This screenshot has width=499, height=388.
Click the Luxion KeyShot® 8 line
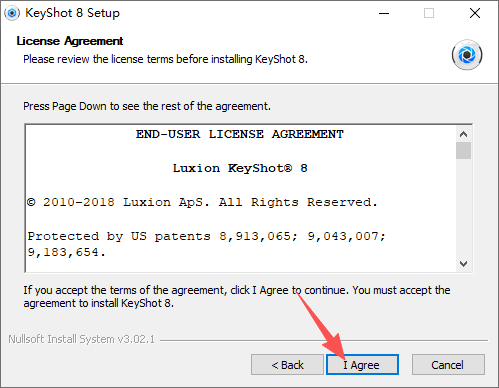click(x=240, y=168)
